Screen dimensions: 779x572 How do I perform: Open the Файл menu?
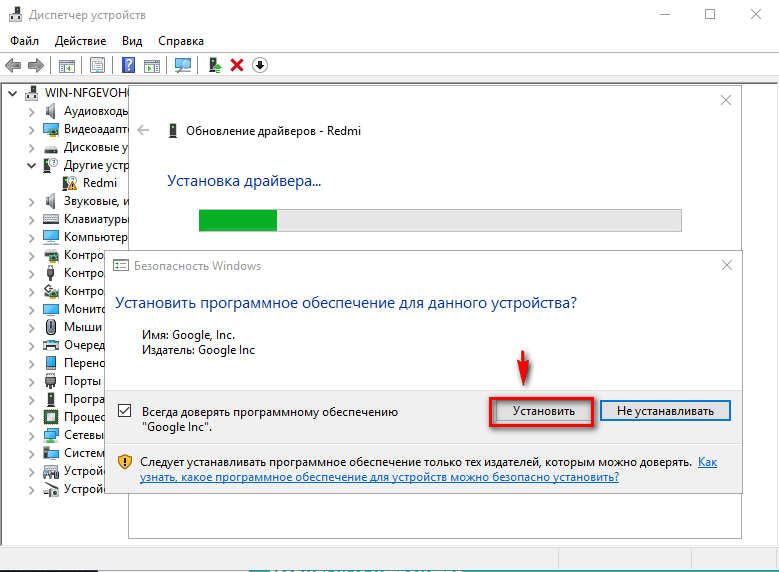25,41
